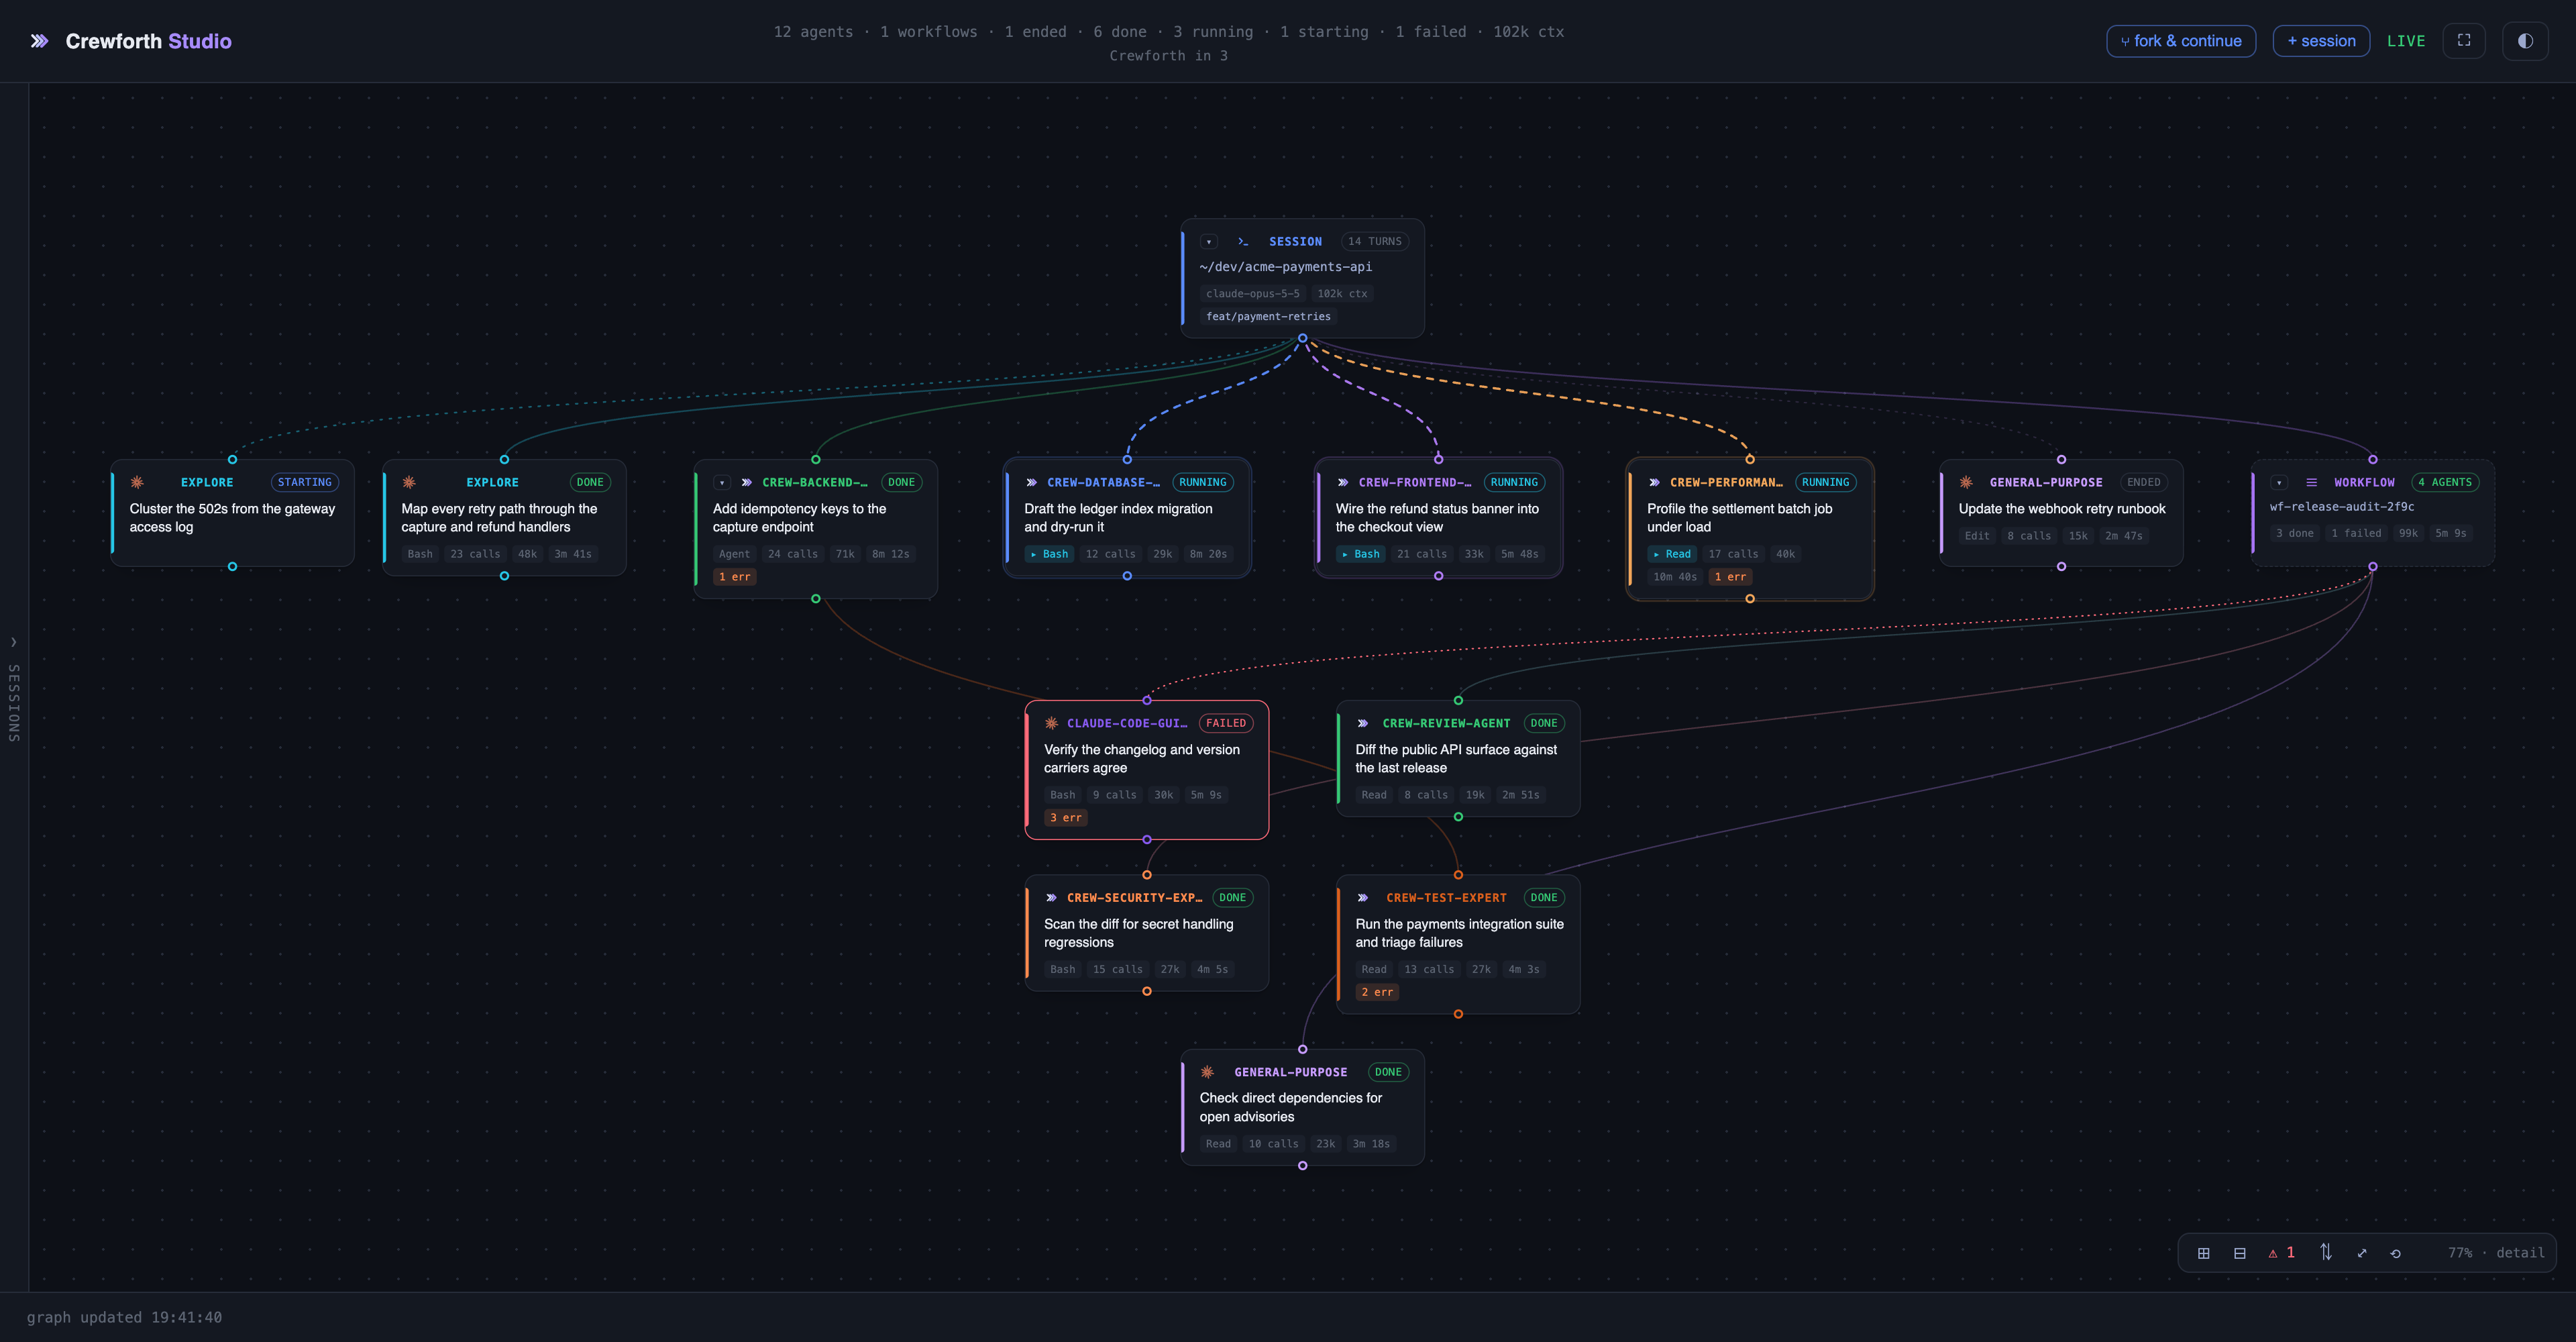Click the grid layout icon in bottom toolbar
The height and width of the screenshot is (1342, 2576).
[x=2203, y=1253]
